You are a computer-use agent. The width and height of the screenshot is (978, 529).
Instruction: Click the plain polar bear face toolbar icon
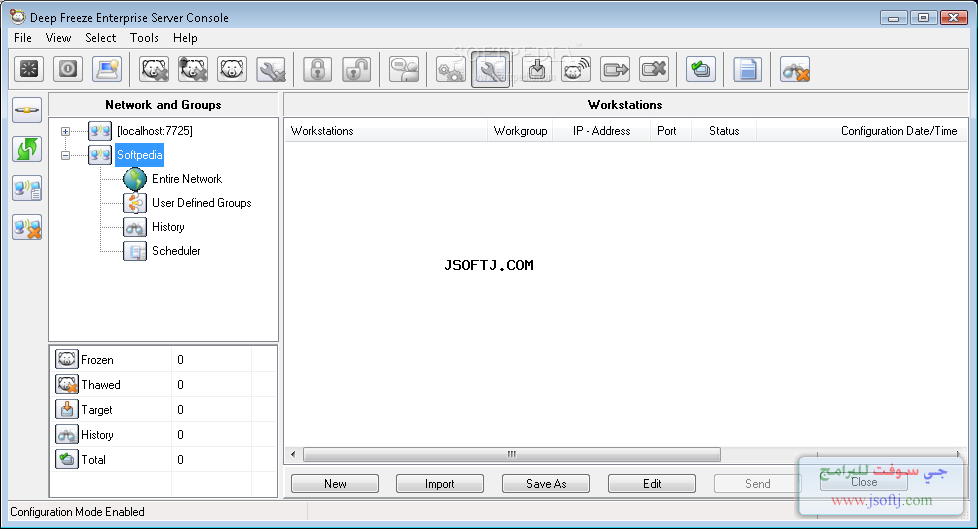tap(232, 69)
